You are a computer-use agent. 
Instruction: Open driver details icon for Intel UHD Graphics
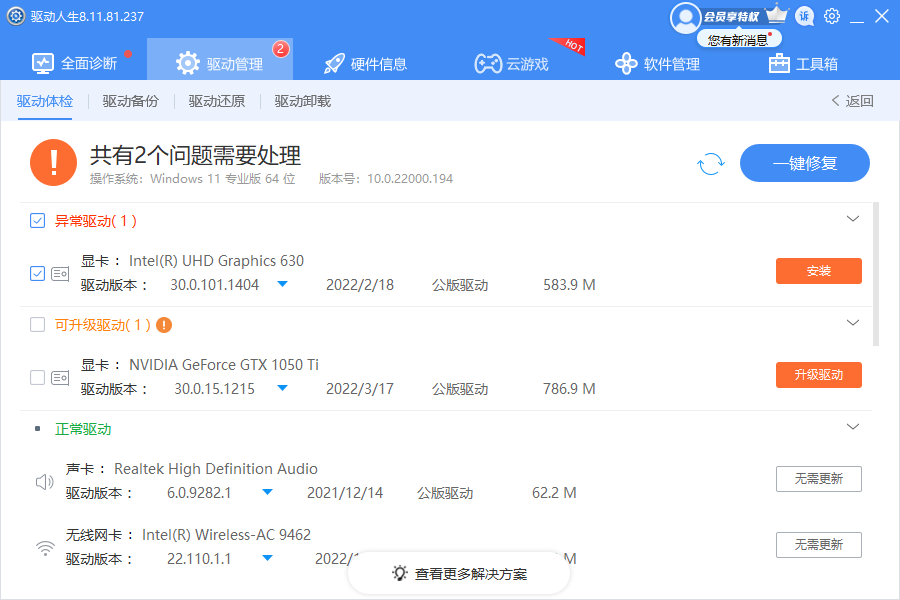point(62,274)
